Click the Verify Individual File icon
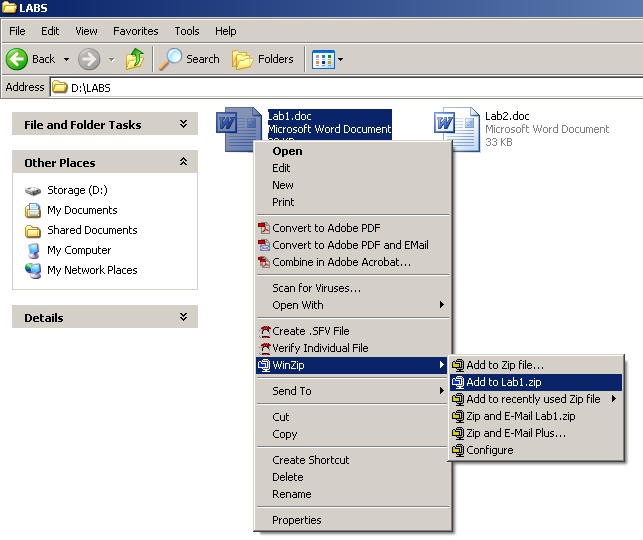This screenshot has width=643, height=540. pos(265,348)
